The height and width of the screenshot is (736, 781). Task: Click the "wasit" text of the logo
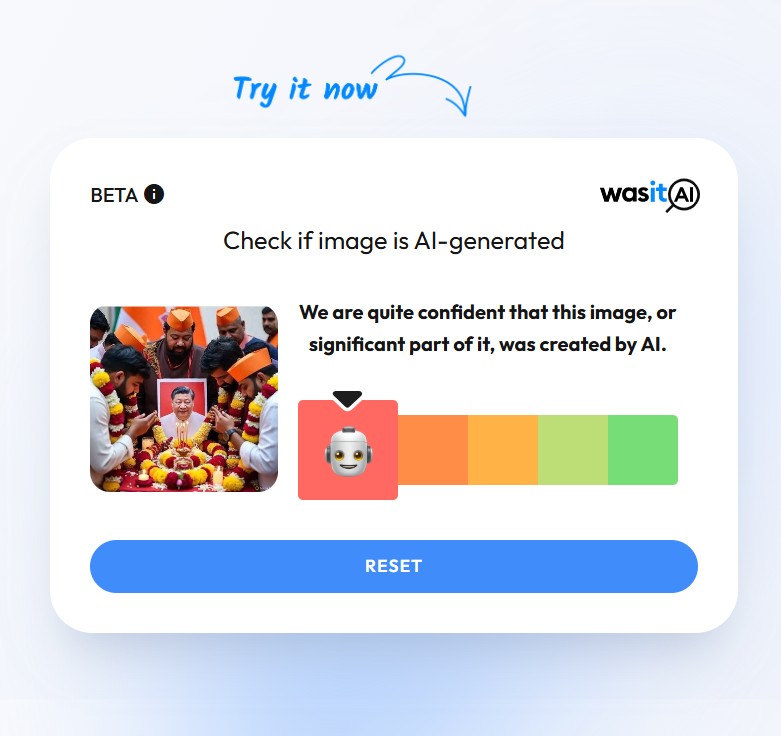[633, 193]
